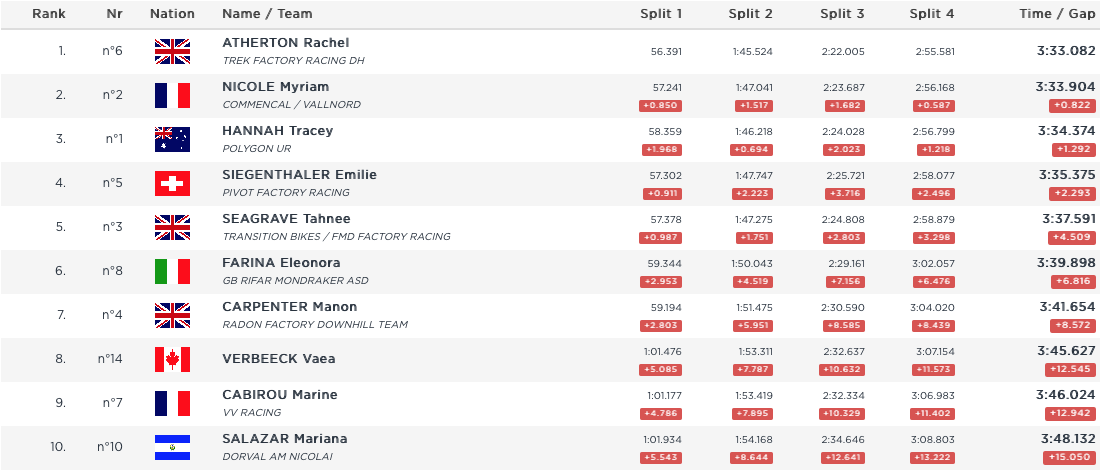The height and width of the screenshot is (472, 1100).
Task: Select team COMMENCAL / VALLNORD
Action: tap(291, 105)
